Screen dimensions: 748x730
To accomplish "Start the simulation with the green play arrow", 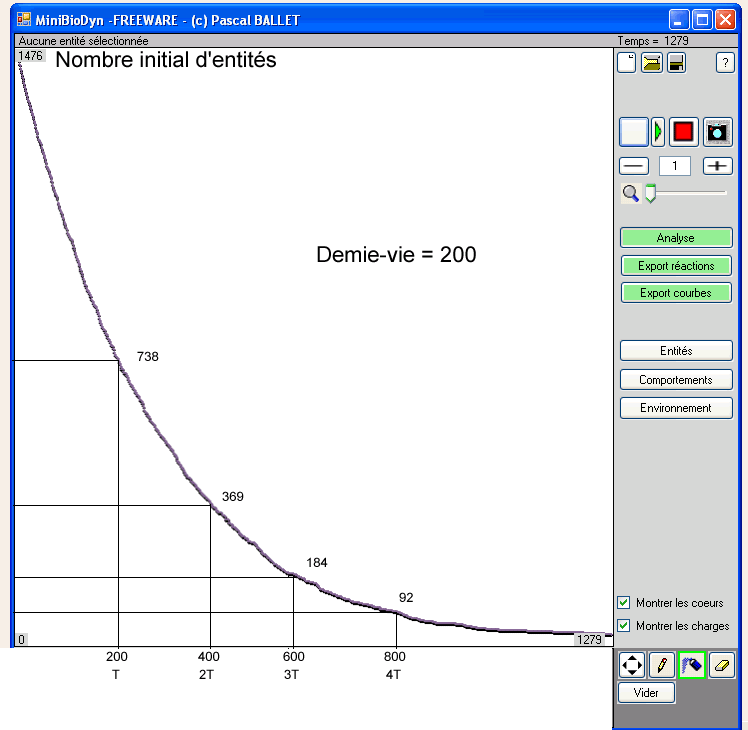I will [x=658, y=131].
